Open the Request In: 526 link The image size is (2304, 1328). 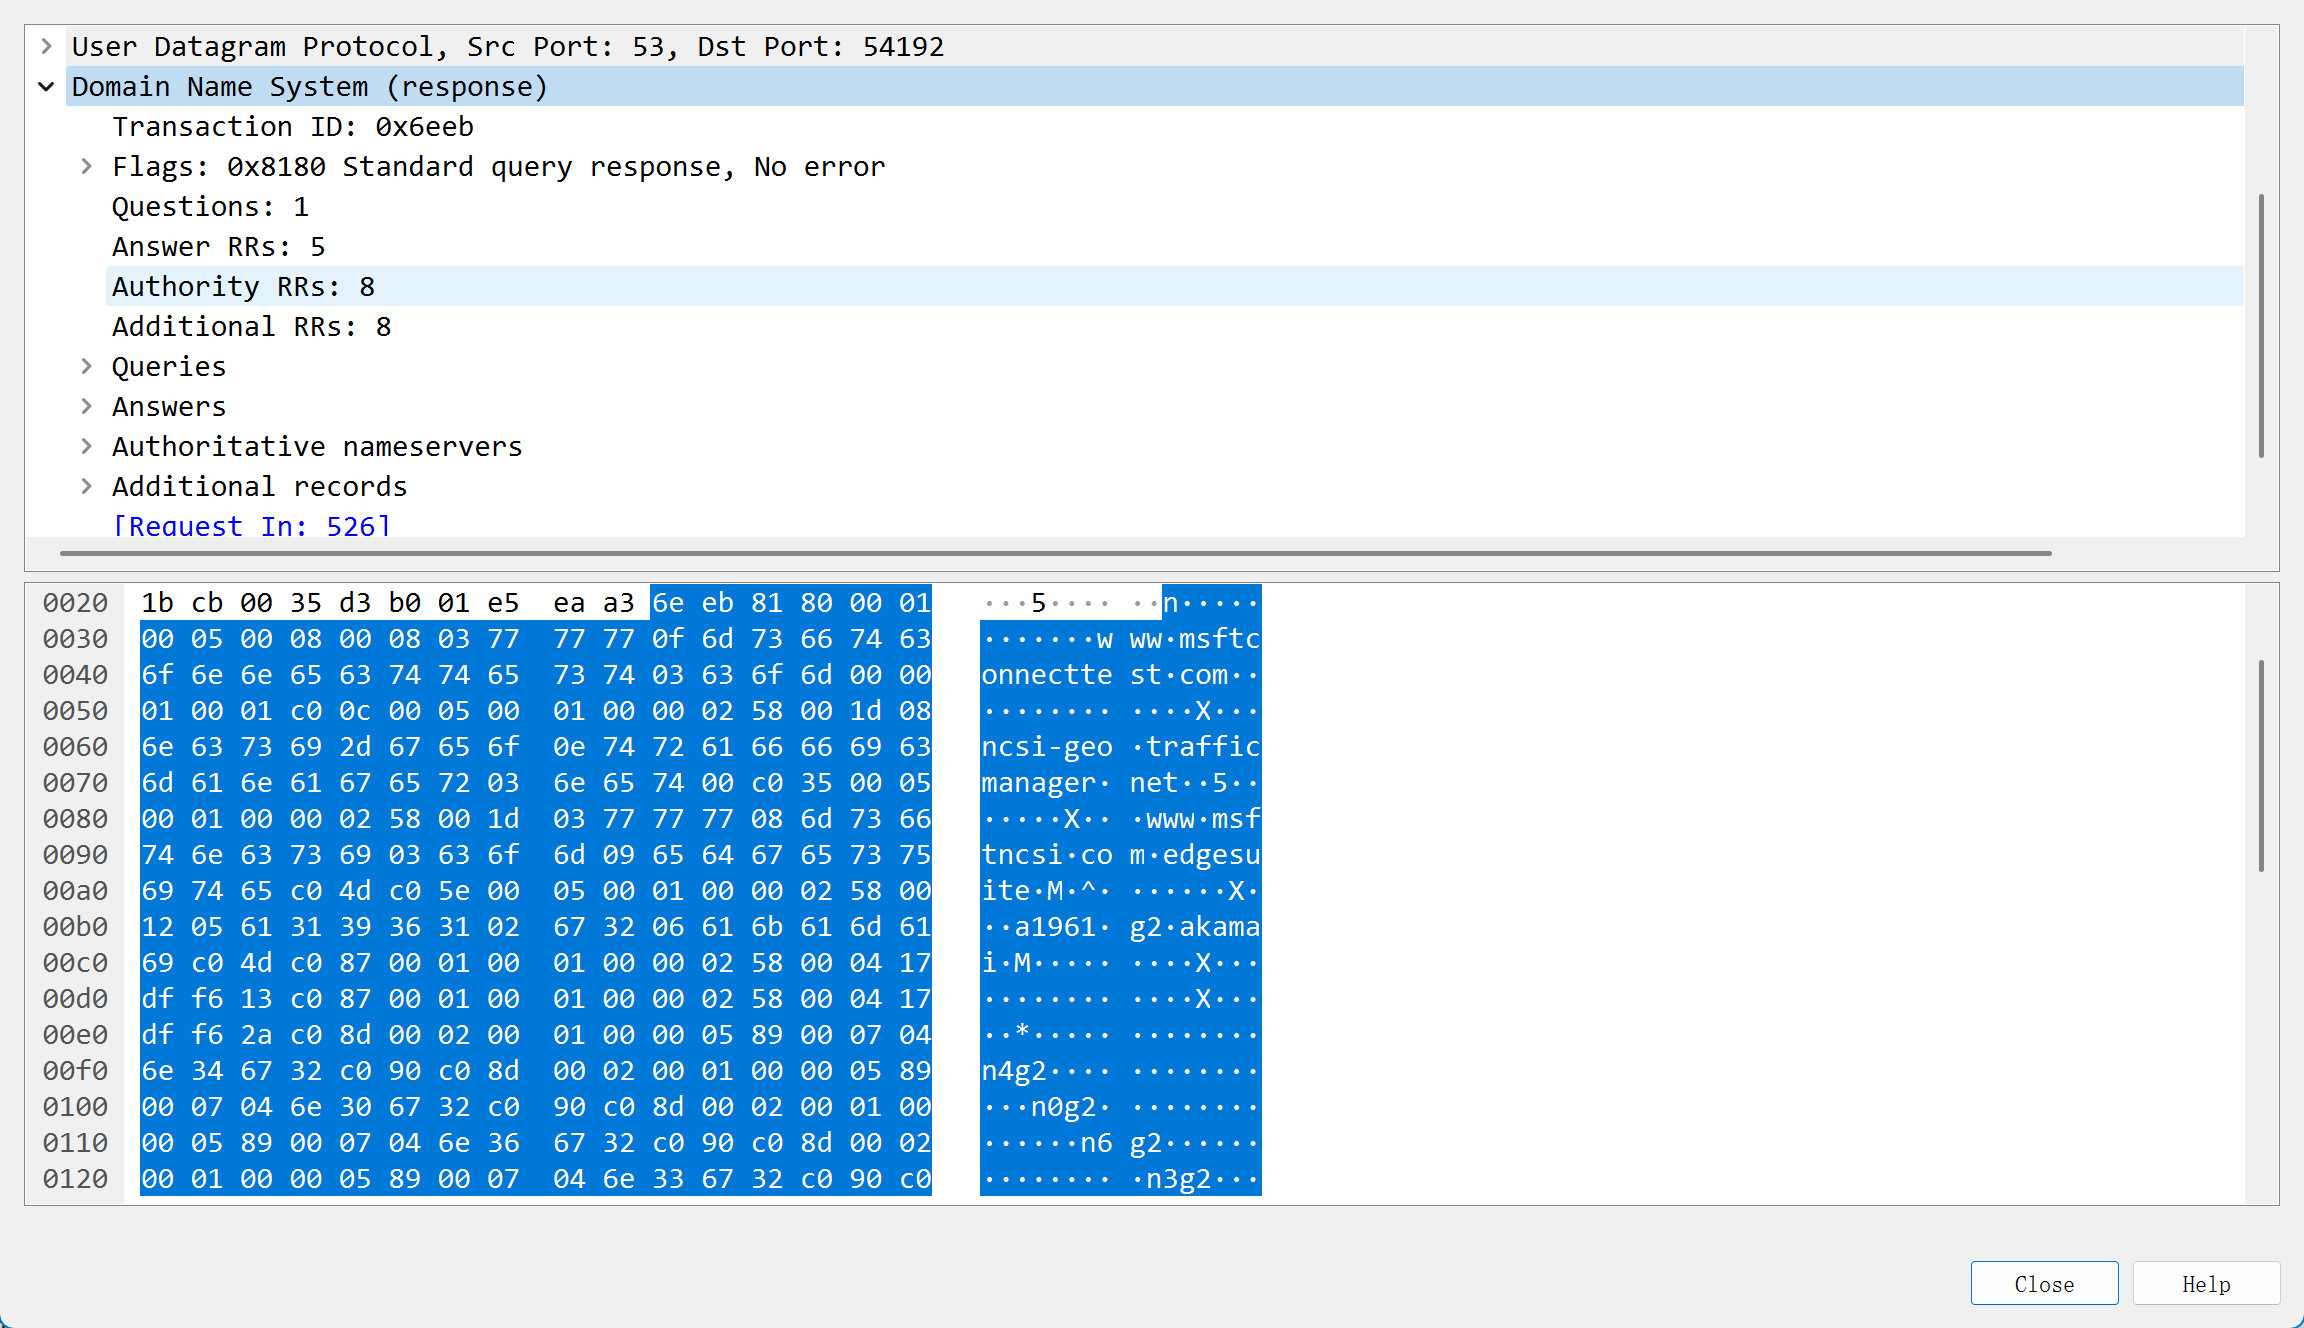tap(251, 525)
